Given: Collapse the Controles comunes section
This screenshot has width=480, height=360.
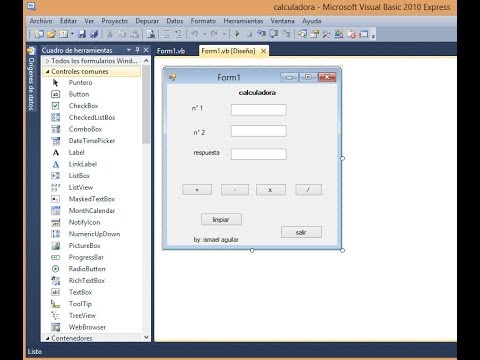Looking at the screenshot, I should coord(47,71).
